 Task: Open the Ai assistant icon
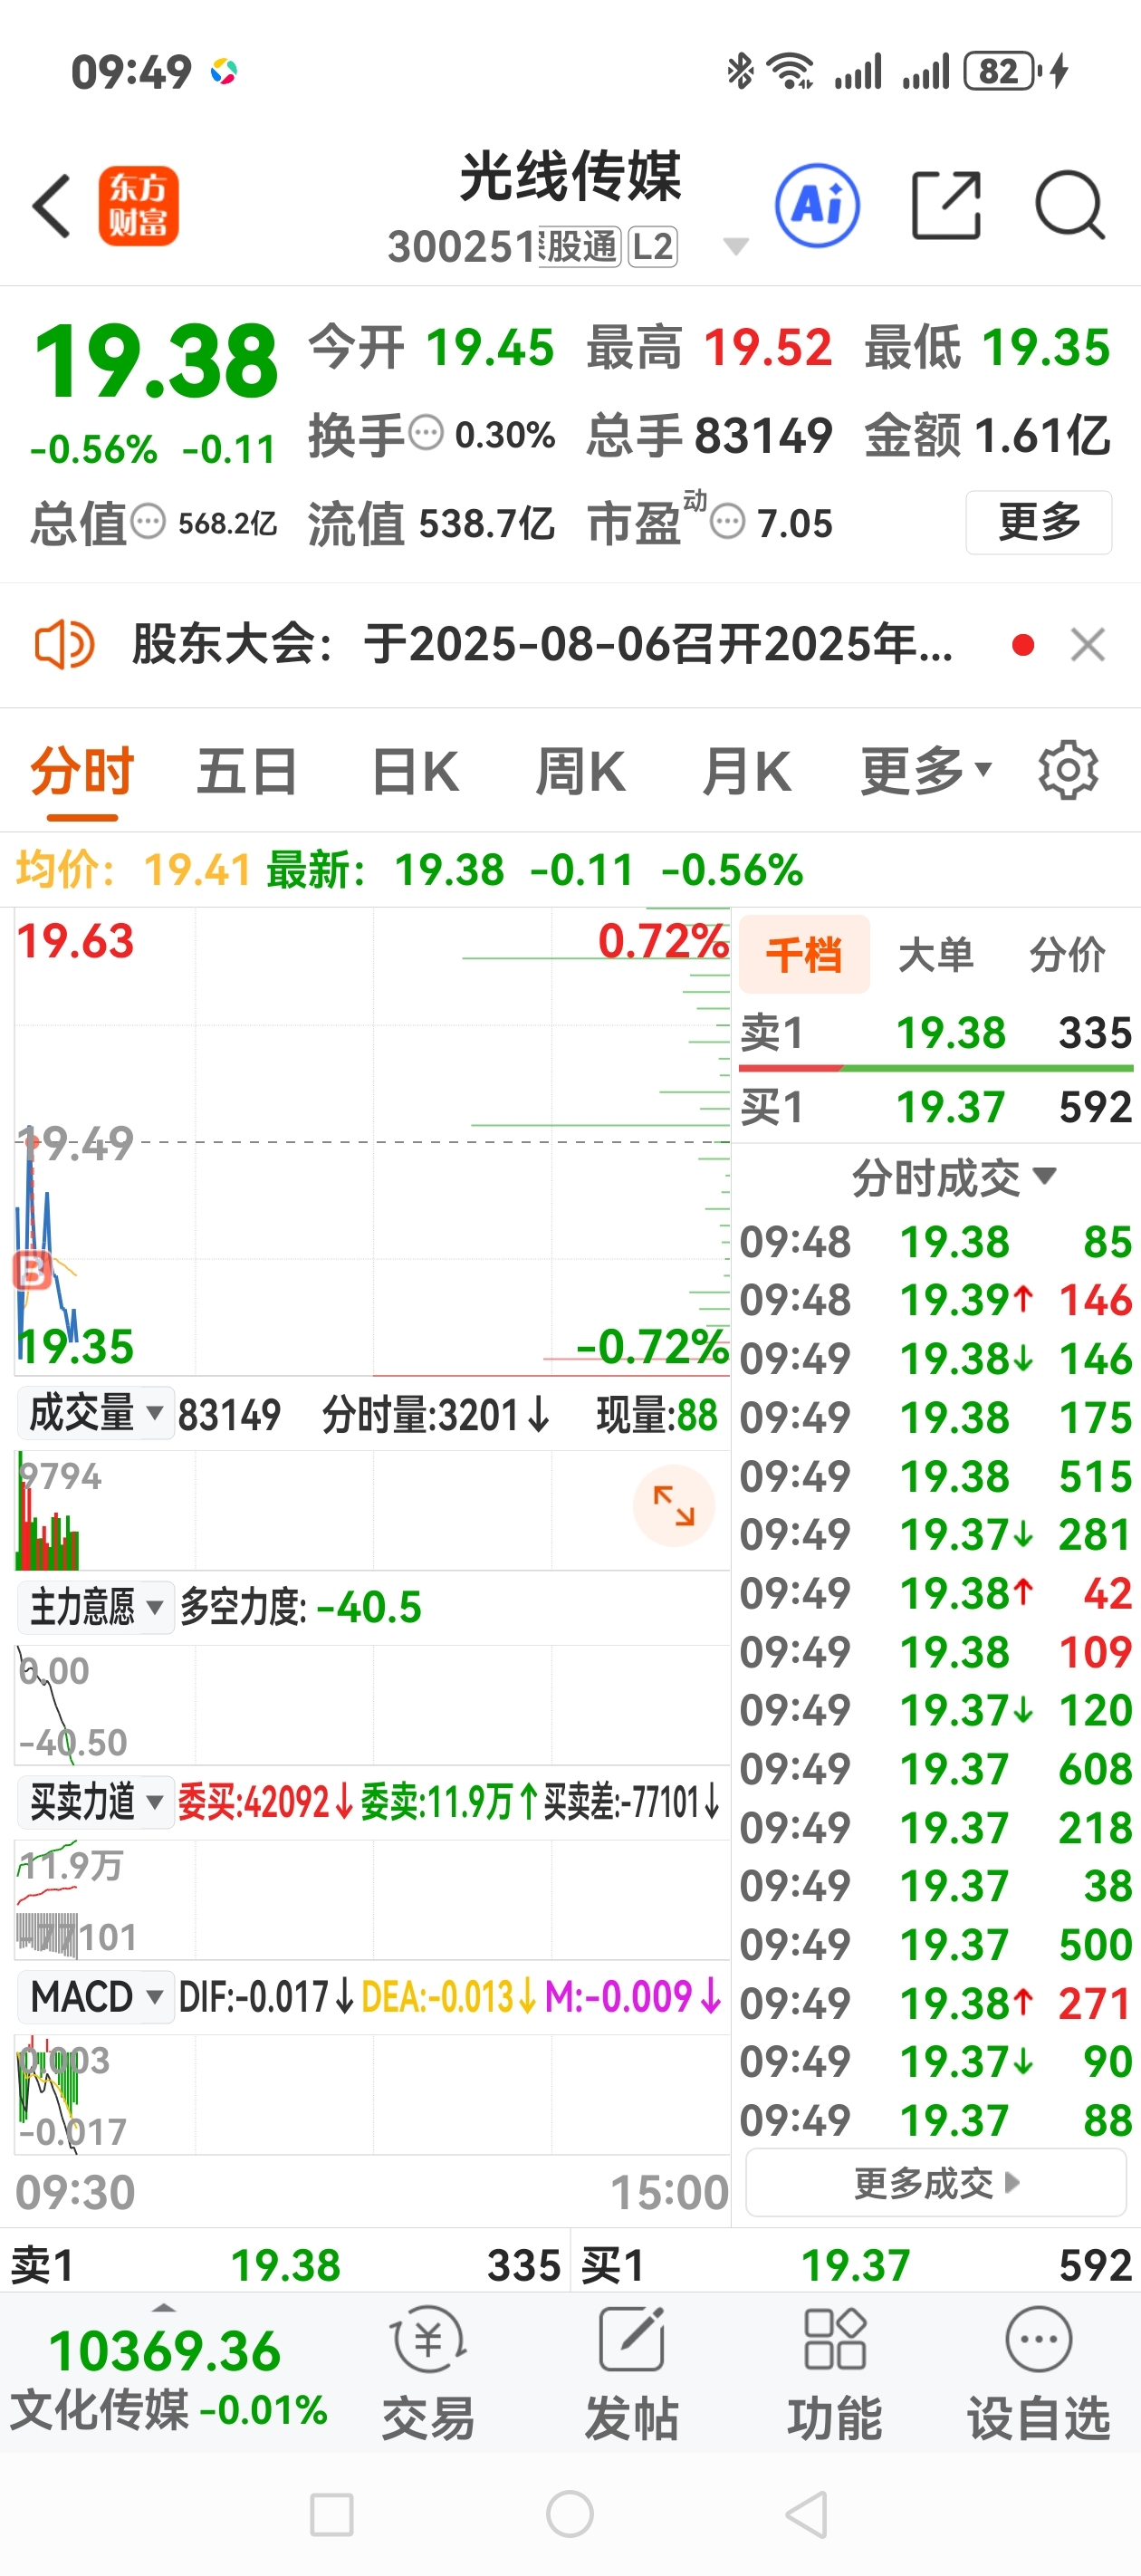[x=818, y=206]
